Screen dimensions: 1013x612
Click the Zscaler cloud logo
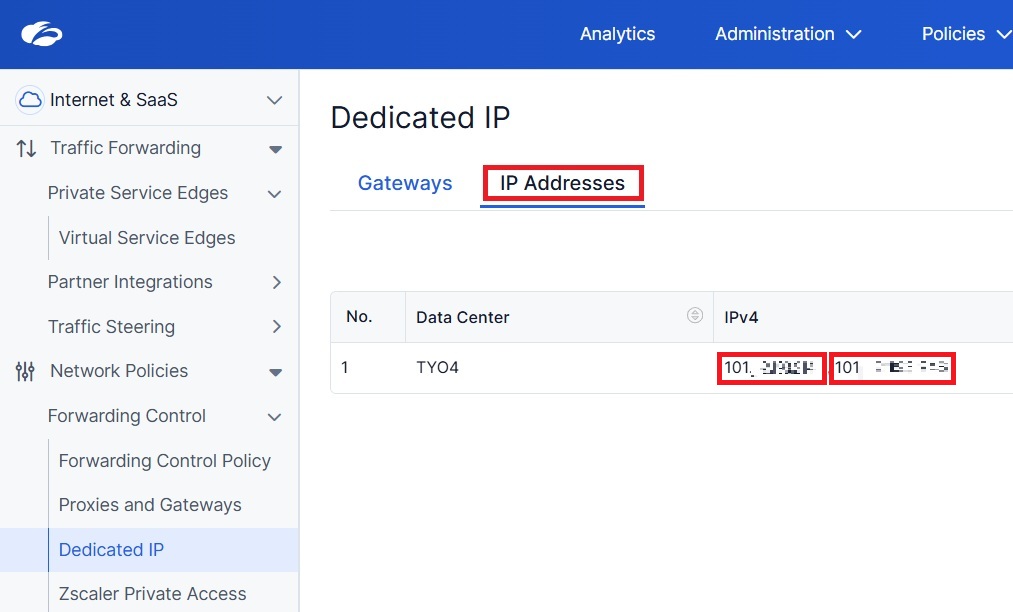click(42, 34)
